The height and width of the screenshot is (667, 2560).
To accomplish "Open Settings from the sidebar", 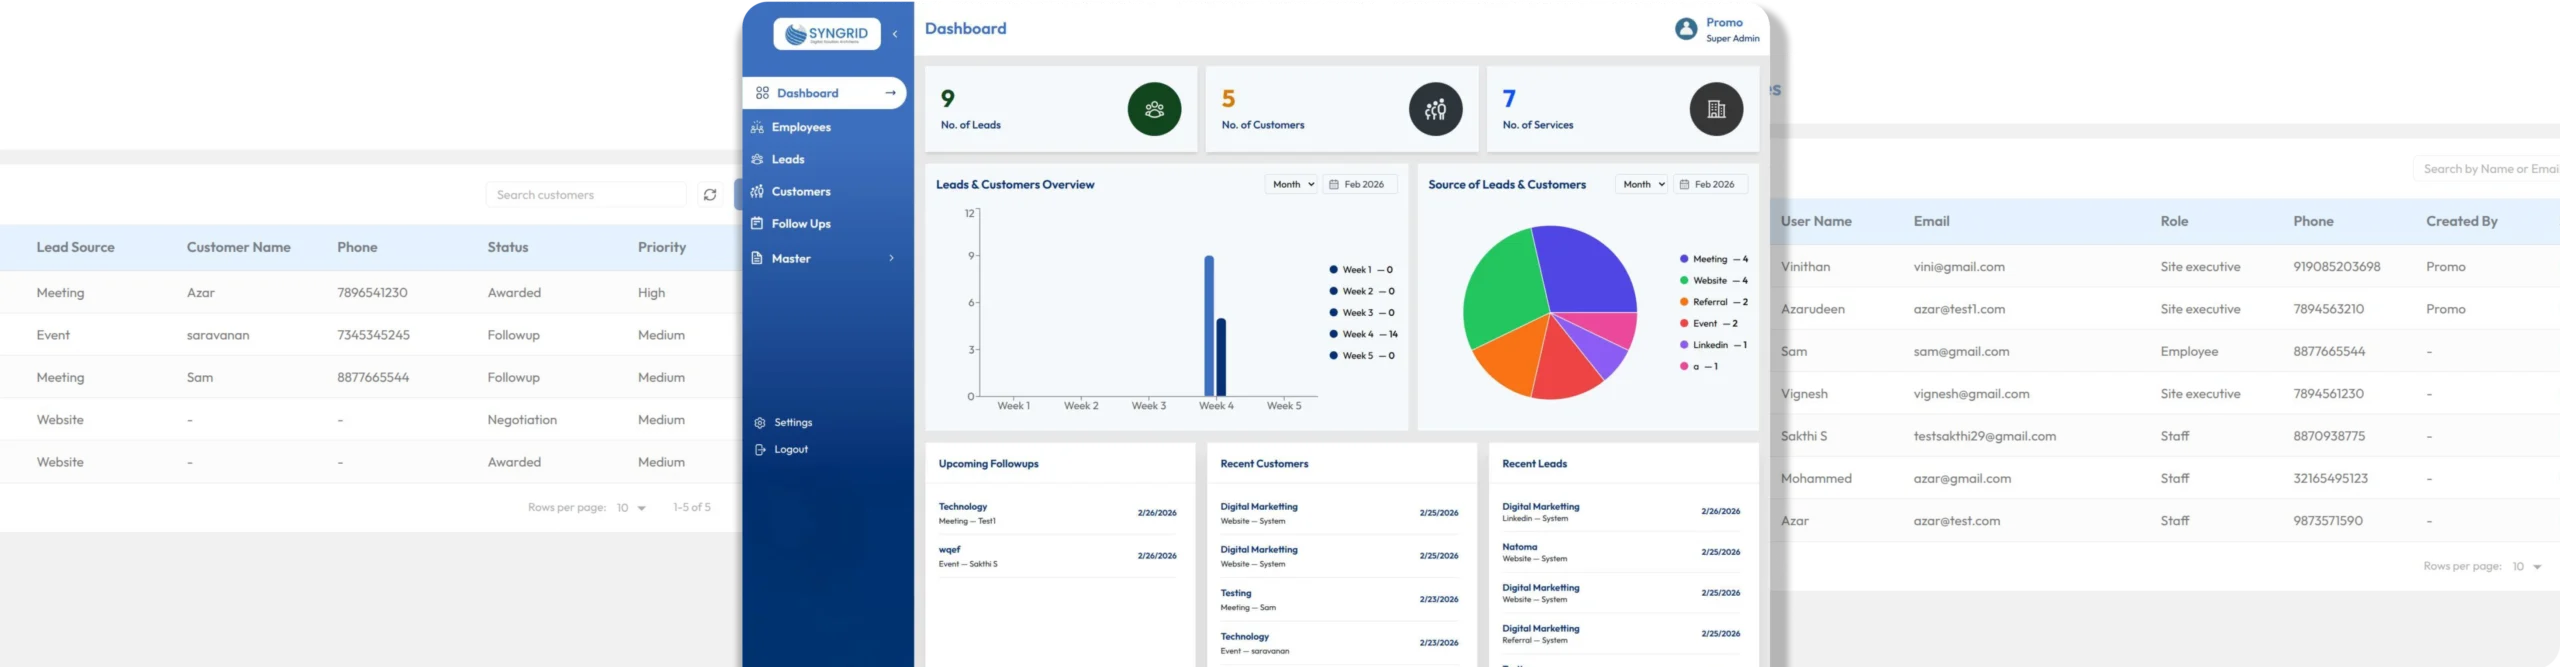I will pos(792,423).
